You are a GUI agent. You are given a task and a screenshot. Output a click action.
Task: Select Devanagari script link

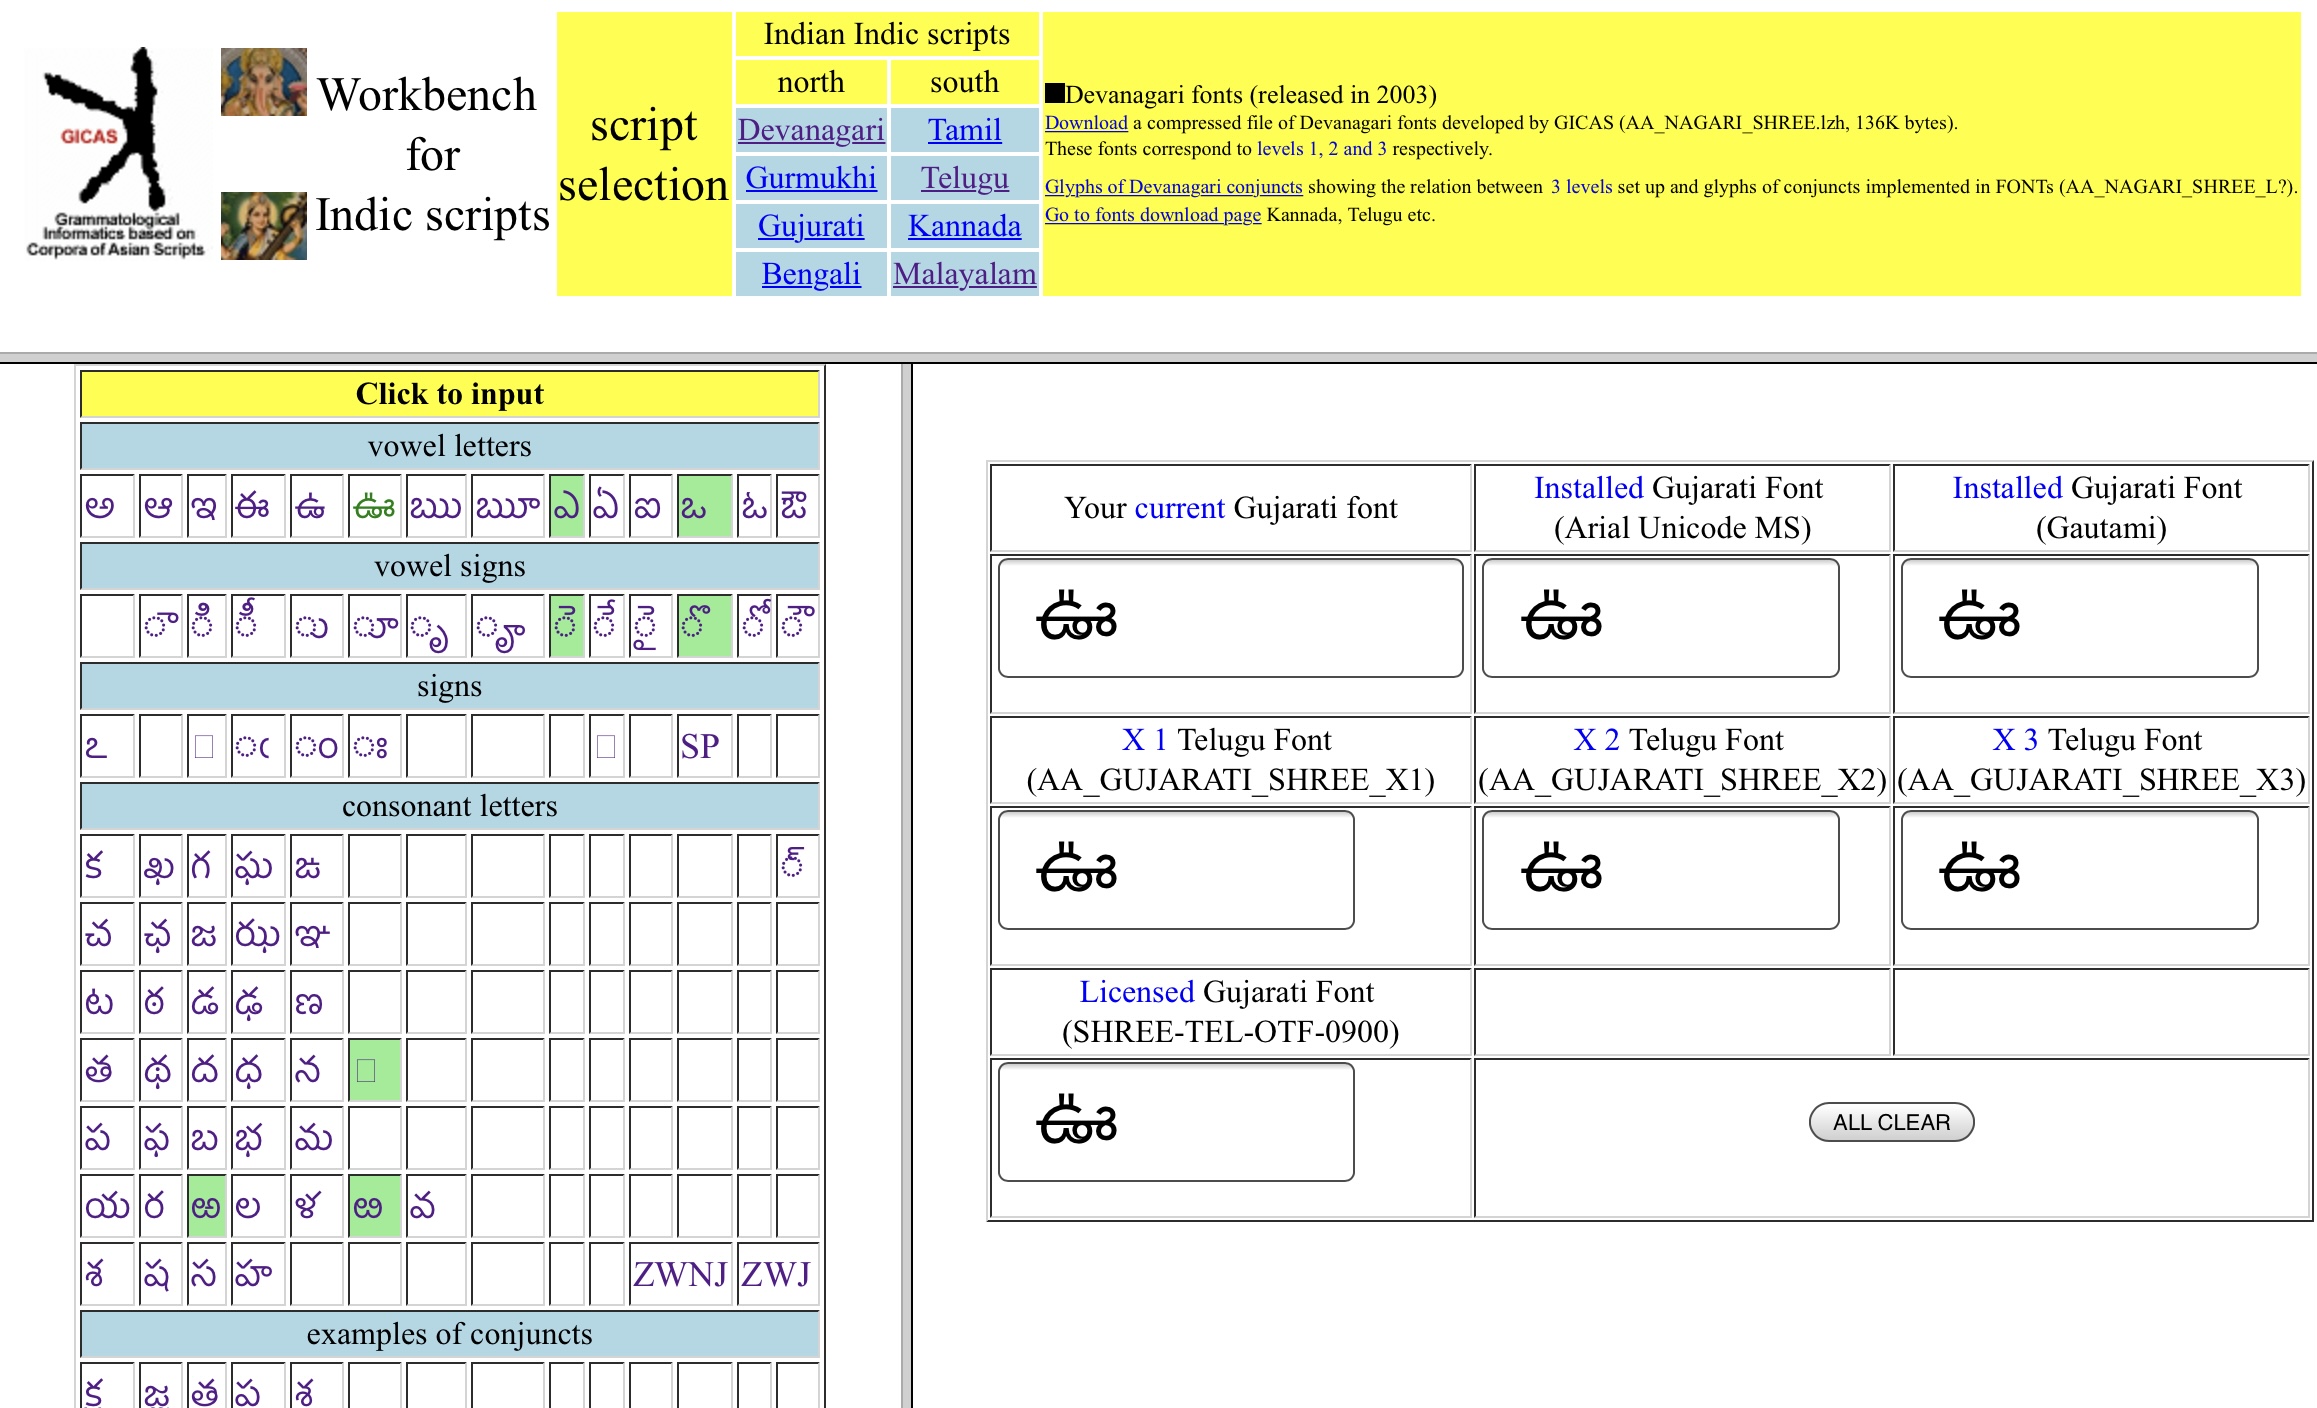810,130
